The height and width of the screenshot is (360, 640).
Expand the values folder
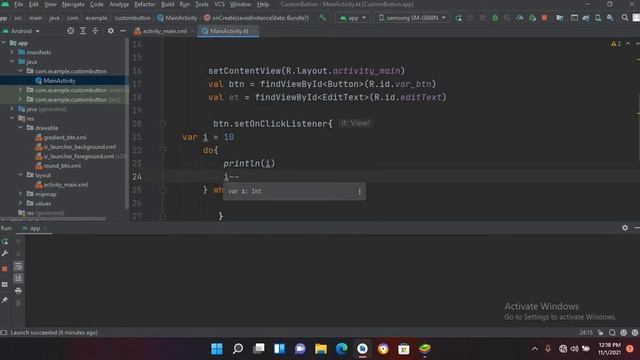(21, 203)
